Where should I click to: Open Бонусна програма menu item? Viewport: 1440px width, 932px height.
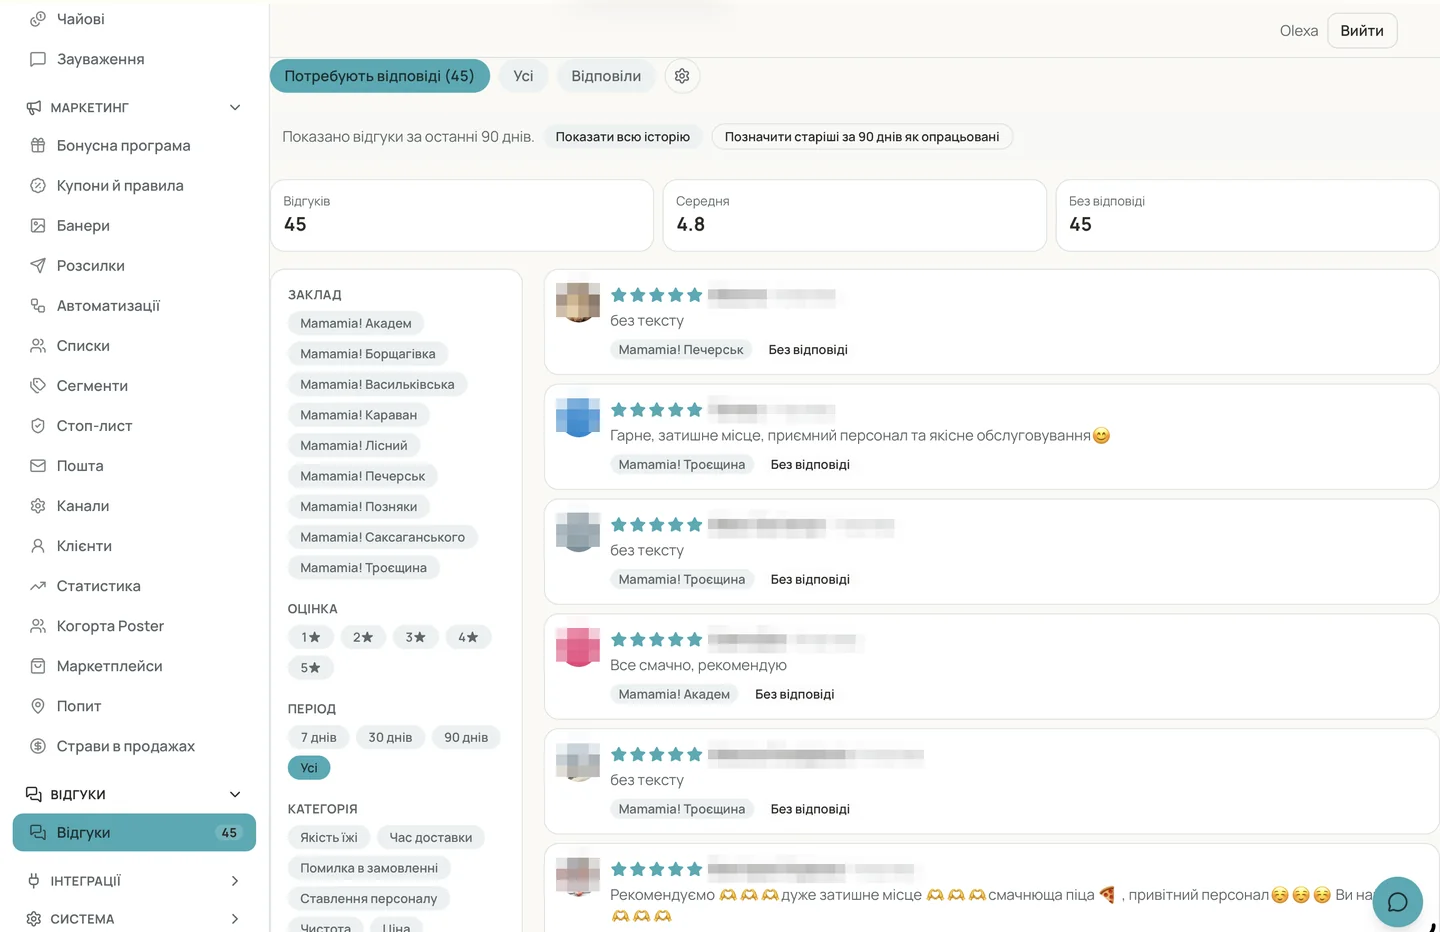coord(134,145)
